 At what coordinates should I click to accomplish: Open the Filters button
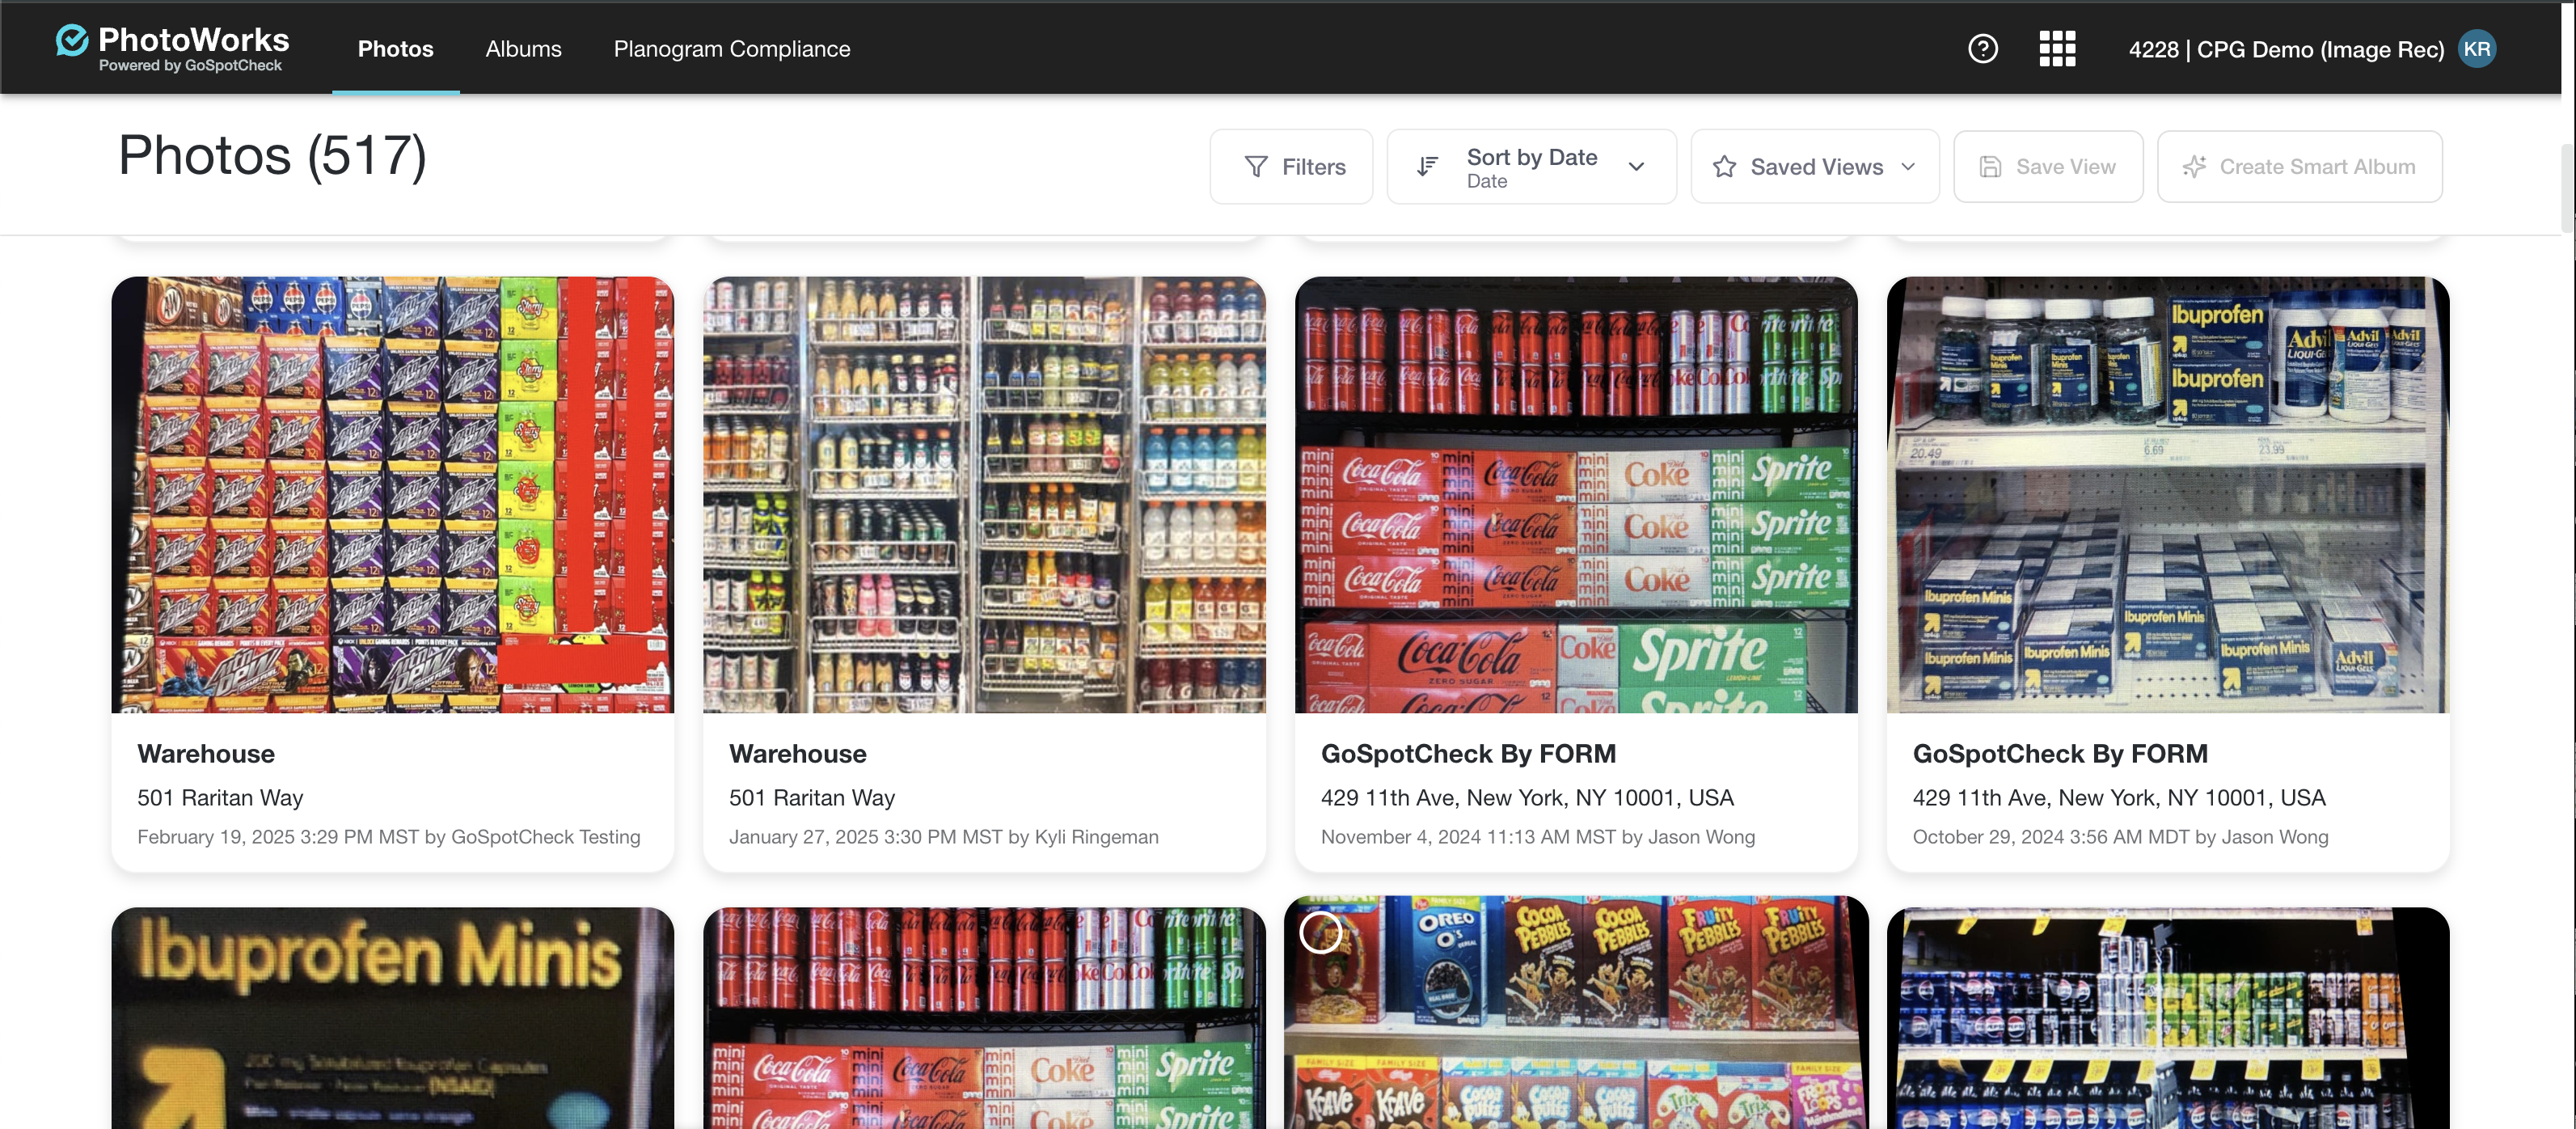tap(1291, 167)
